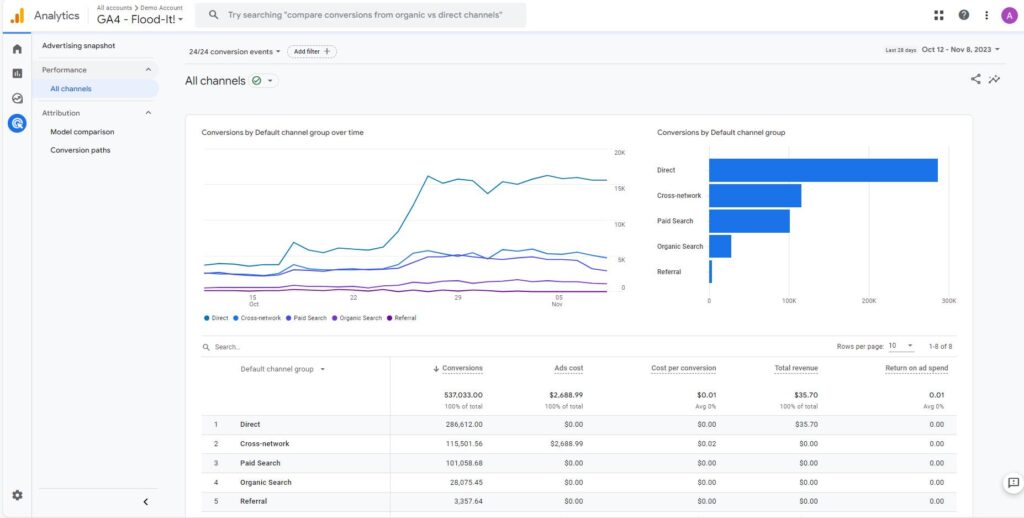The width and height of the screenshot is (1024, 518).
Task: Open the Home section in left rail
Action: pos(17,49)
